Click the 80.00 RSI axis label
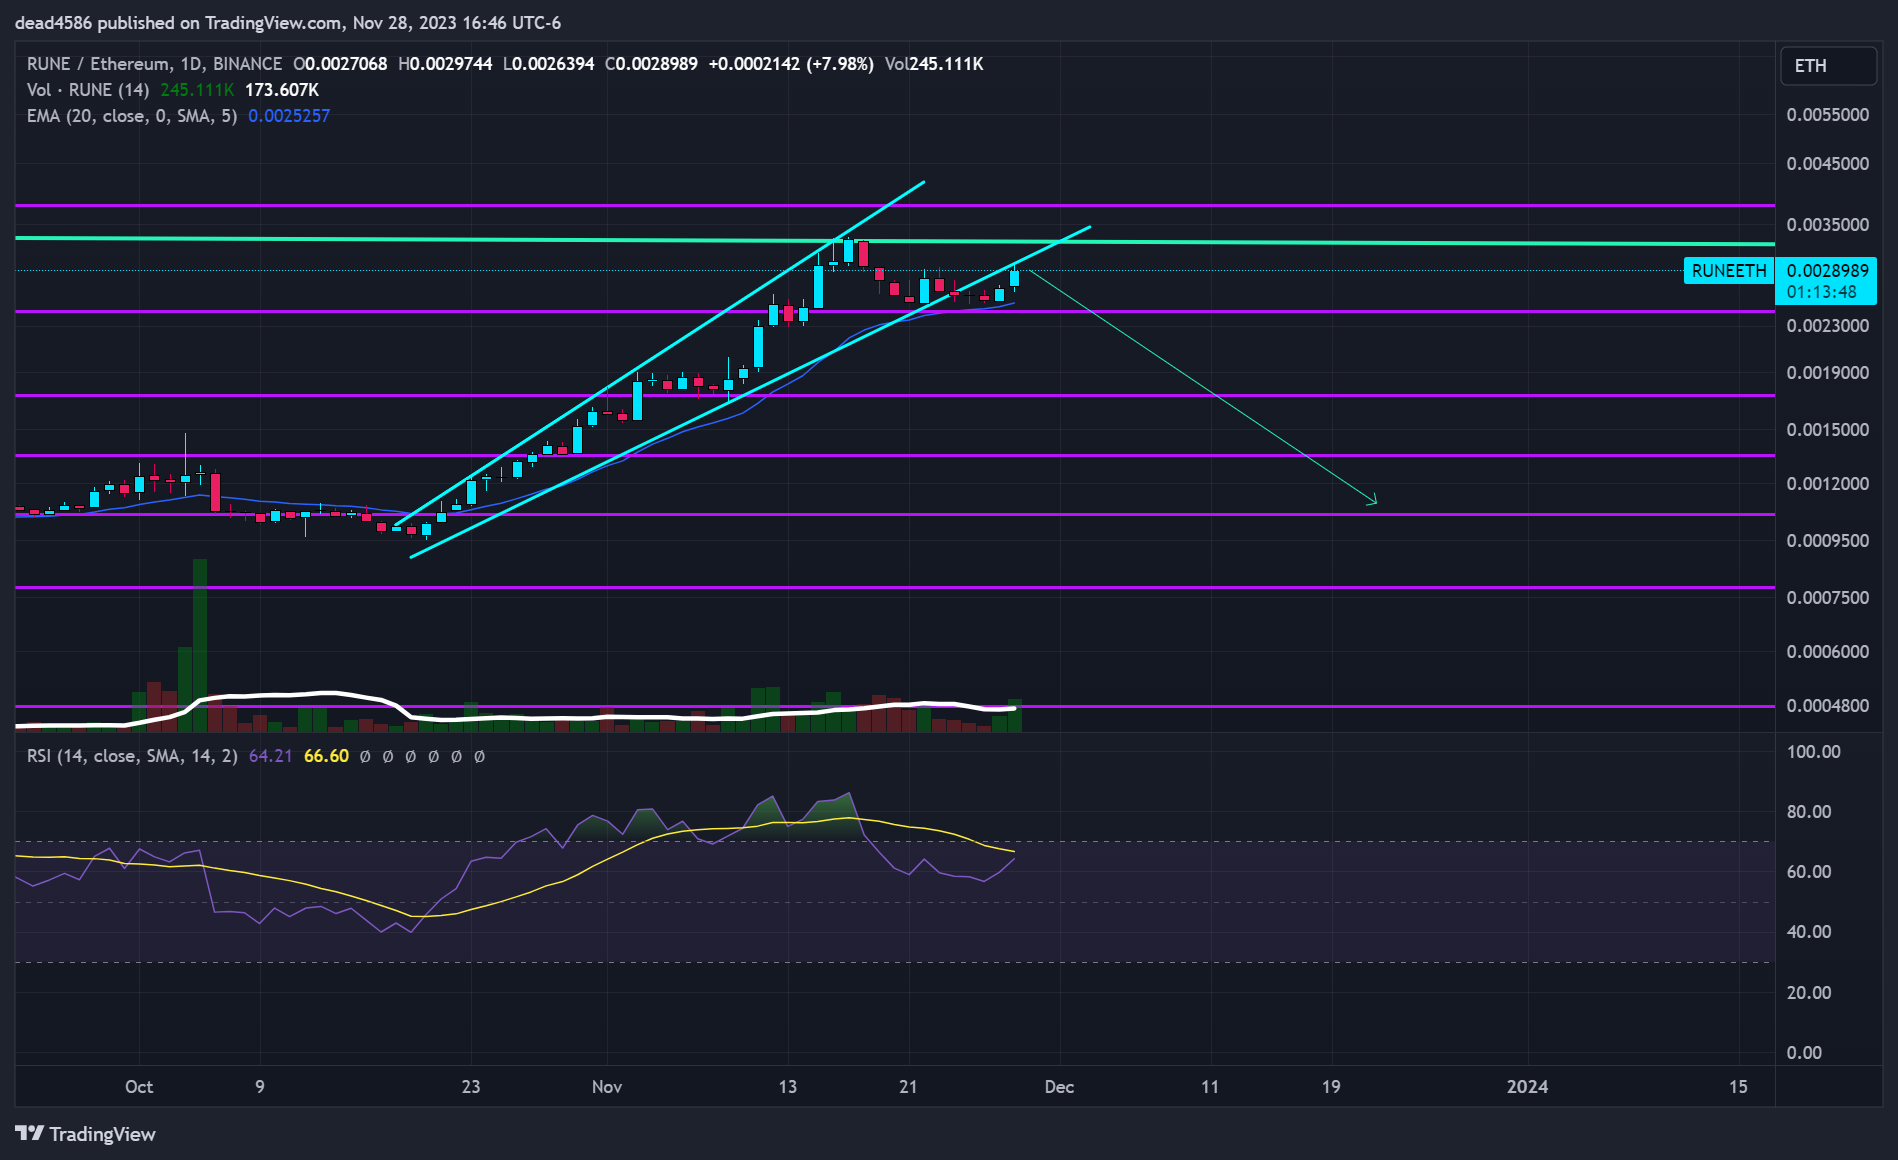 click(1809, 812)
